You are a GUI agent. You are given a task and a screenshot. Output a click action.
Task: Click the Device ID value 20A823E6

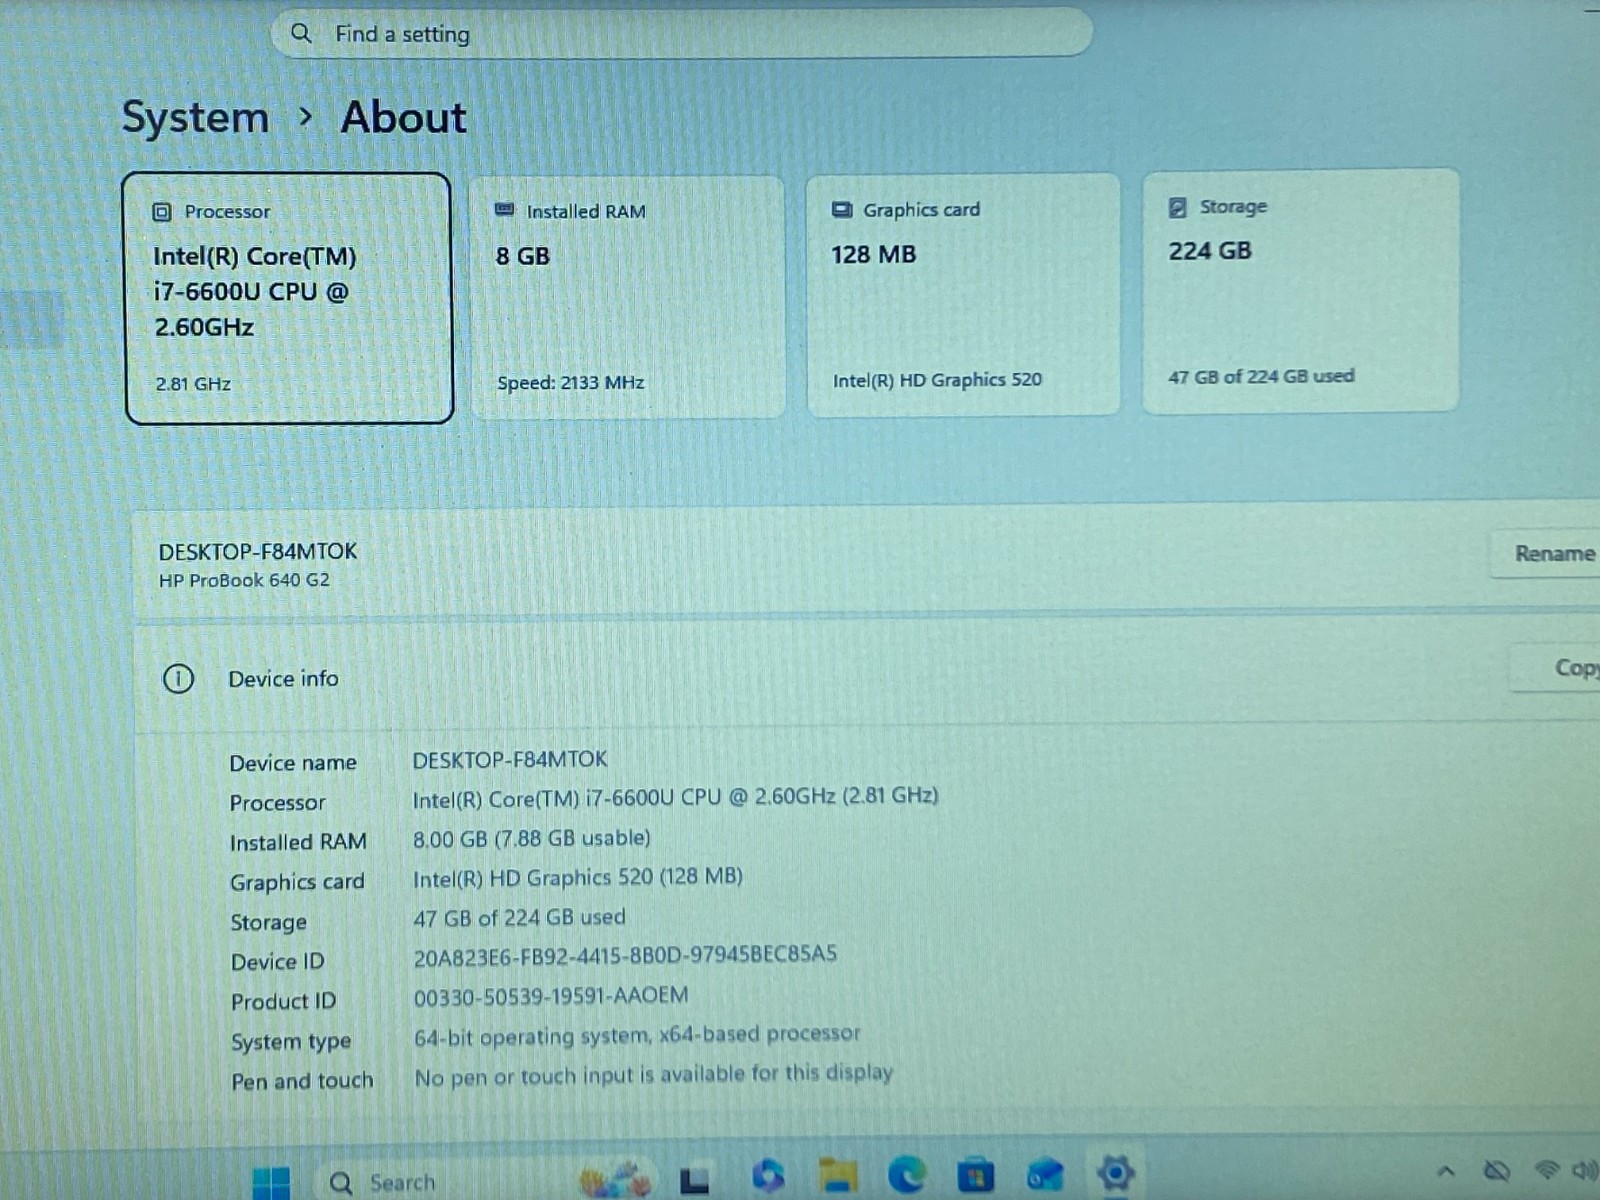(x=625, y=956)
